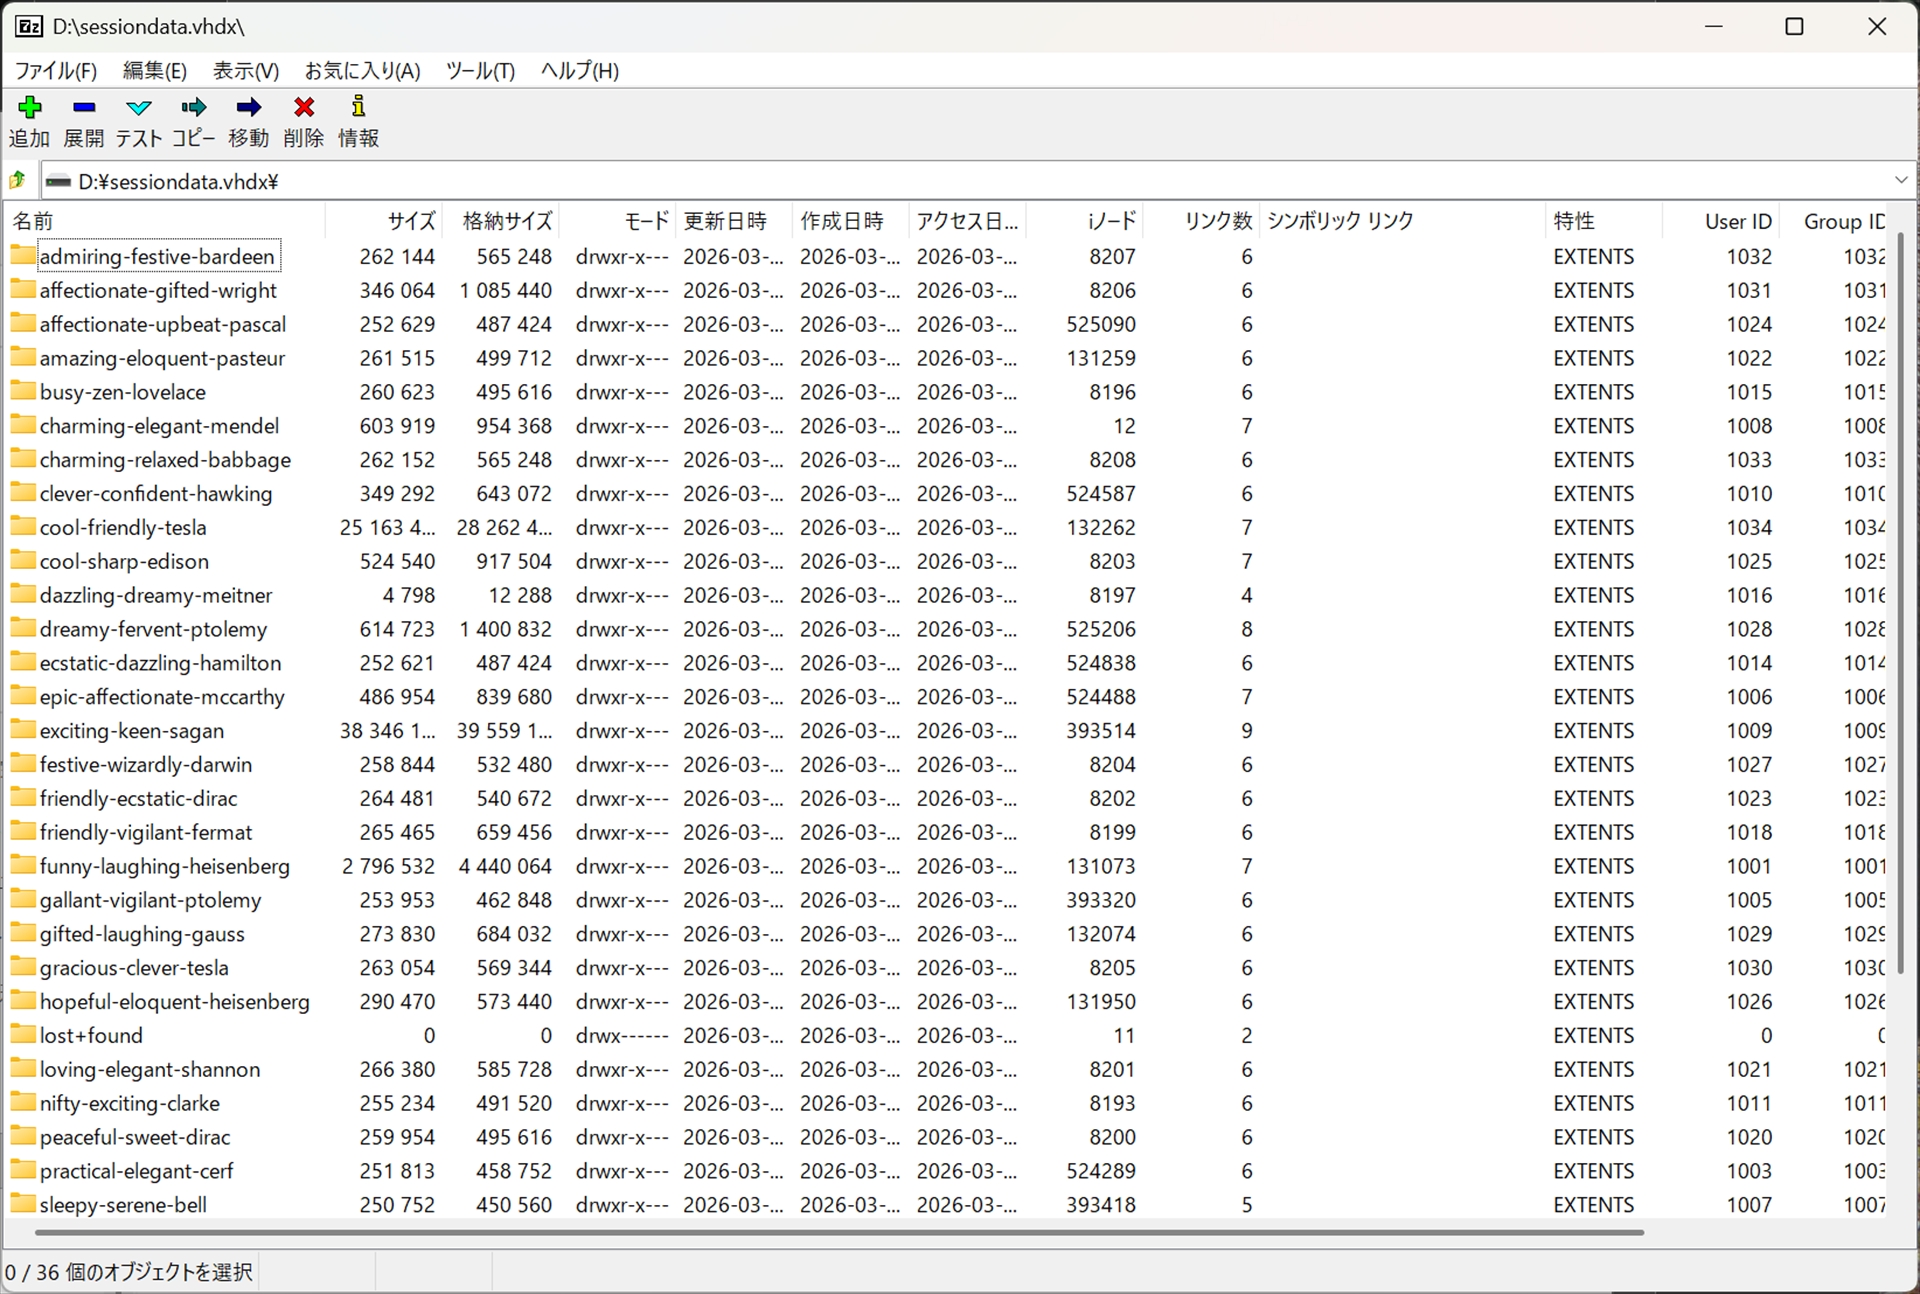Run the Test (テスト) toolbar tool
The height and width of the screenshot is (1294, 1920).
[139, 108]
